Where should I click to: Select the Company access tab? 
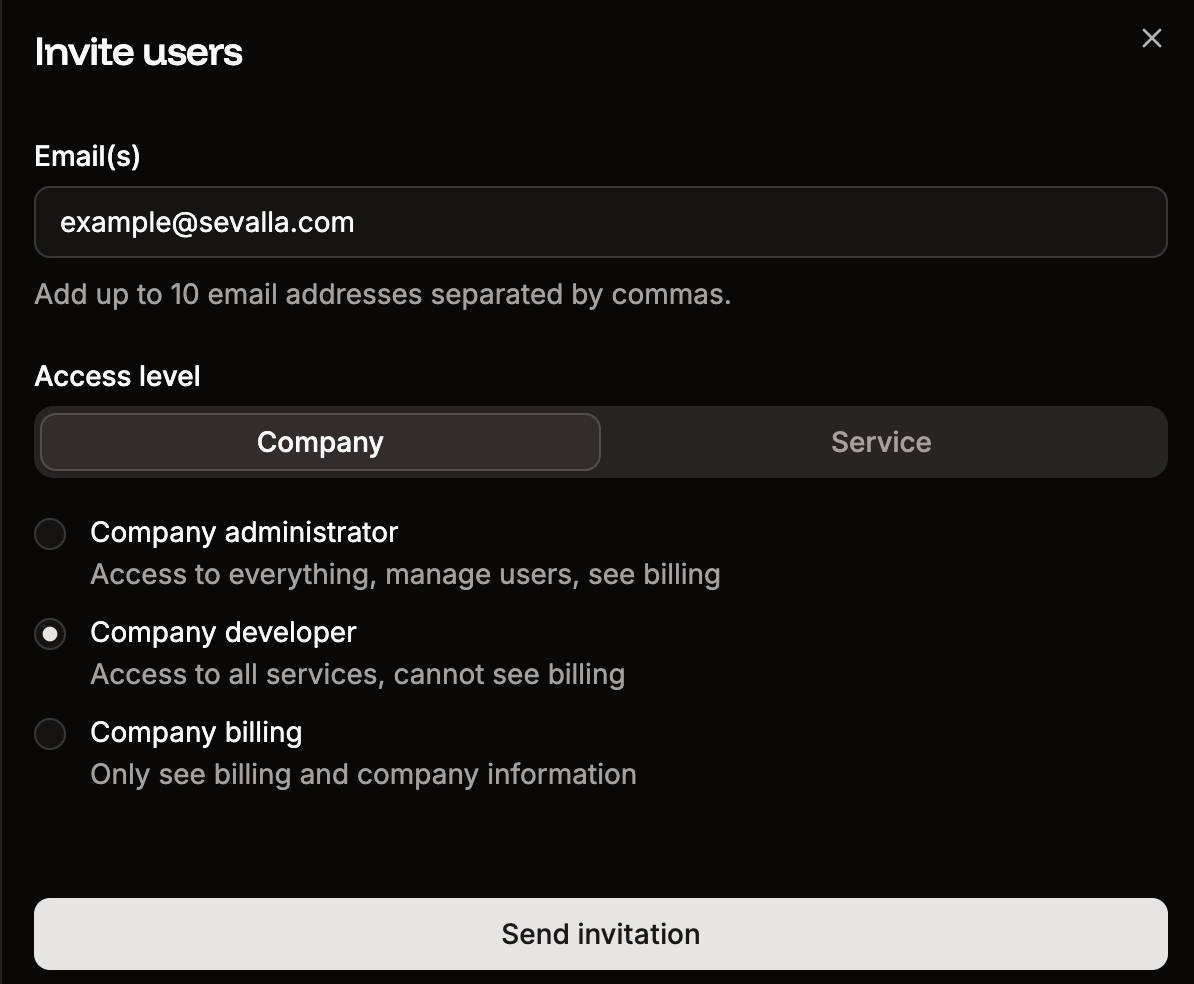coord(319,441)
